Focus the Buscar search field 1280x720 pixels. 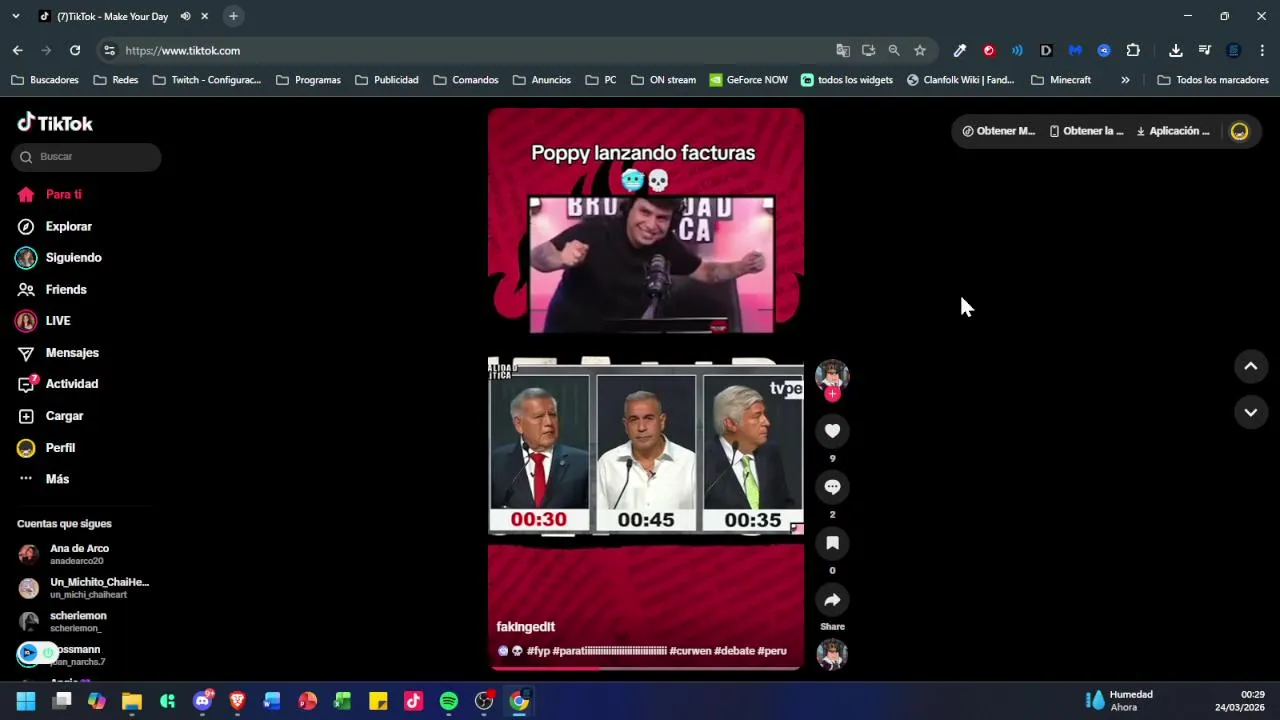87,157
